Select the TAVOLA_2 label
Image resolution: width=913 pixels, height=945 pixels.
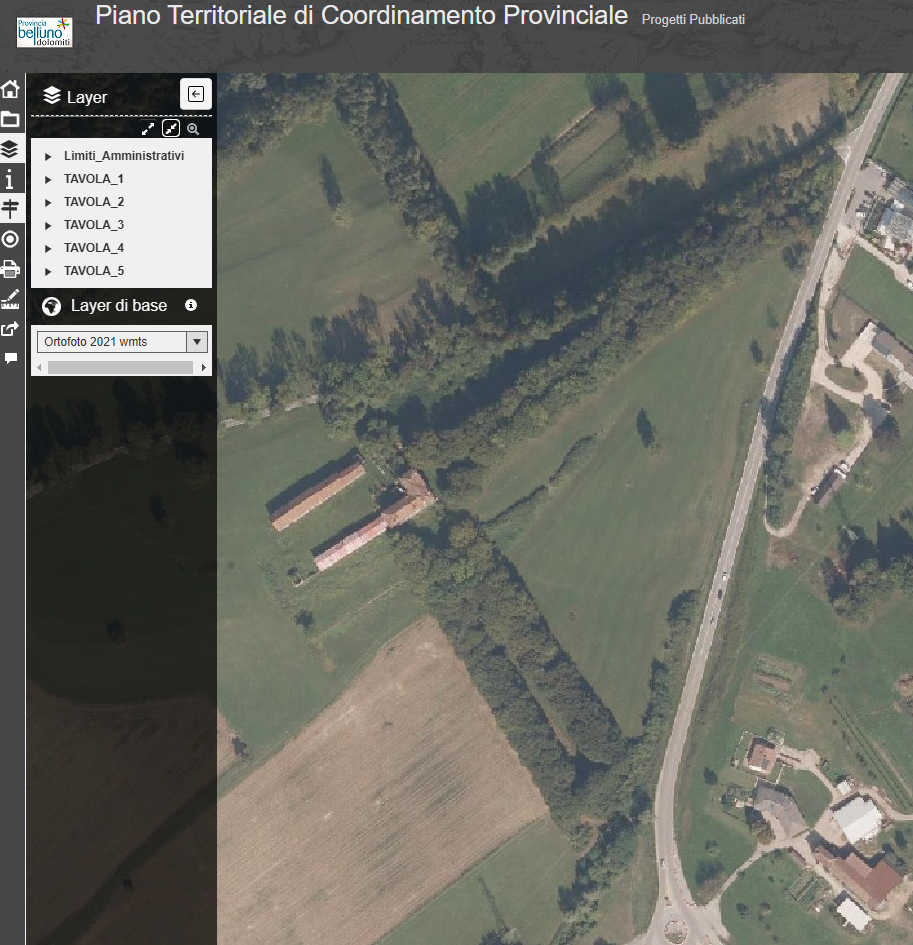(94, 201)
